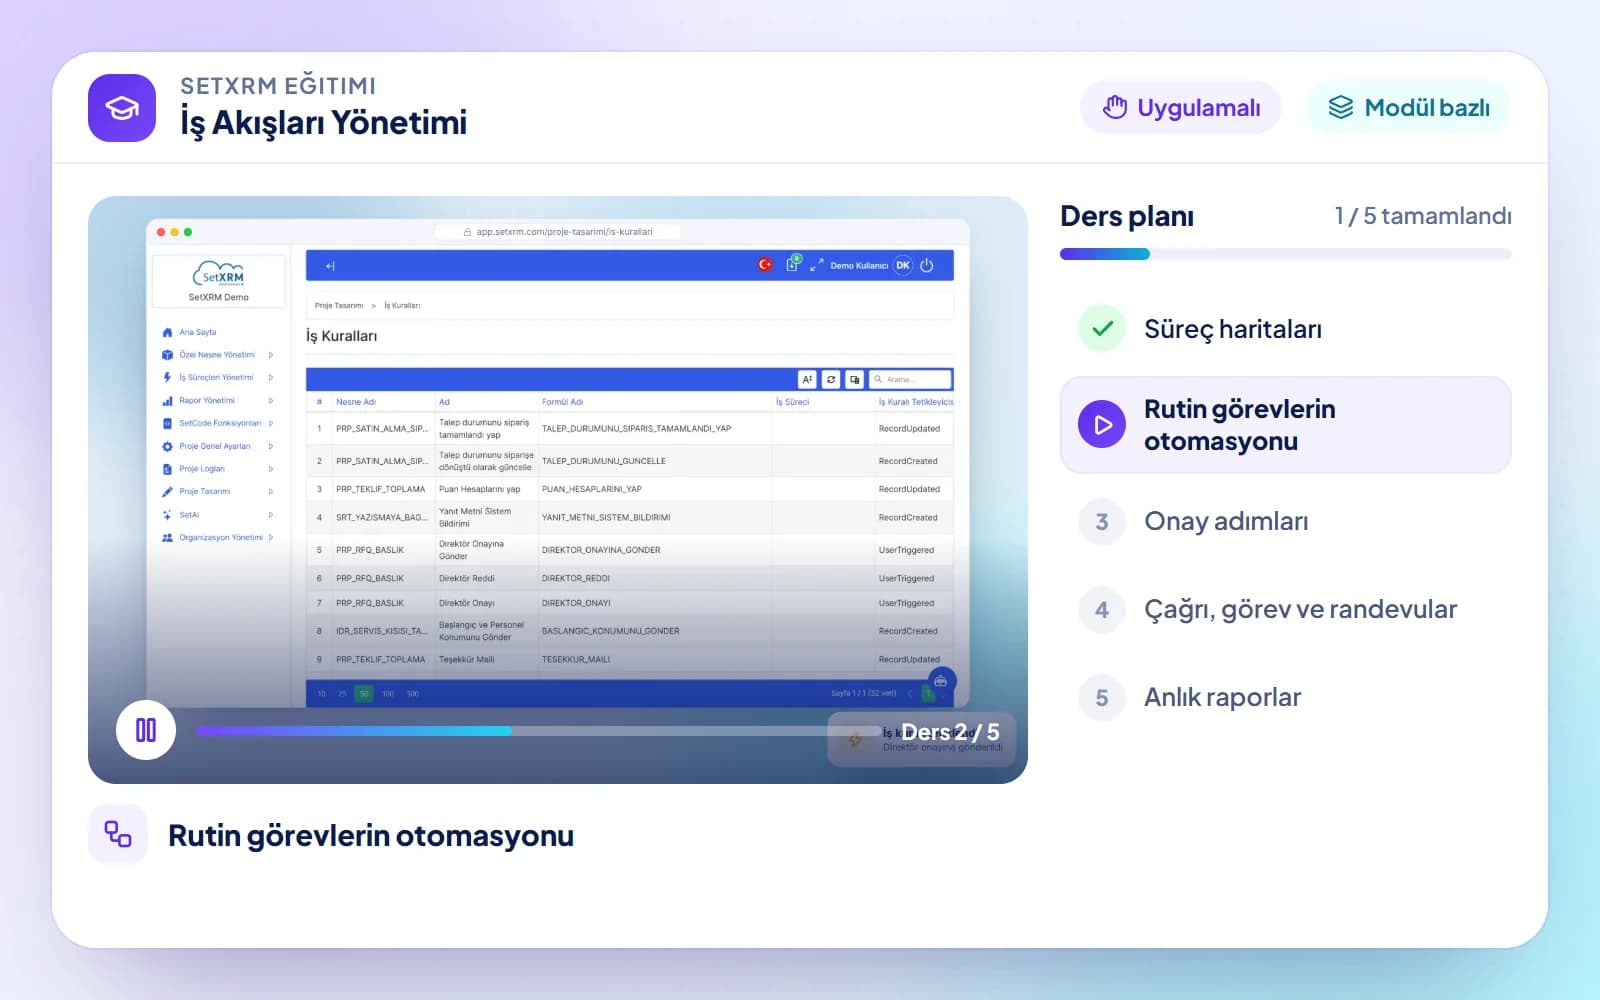Seek on the lesson video progress bar
This screenshot has width=1600, height=1000.
tap(538, 731)
